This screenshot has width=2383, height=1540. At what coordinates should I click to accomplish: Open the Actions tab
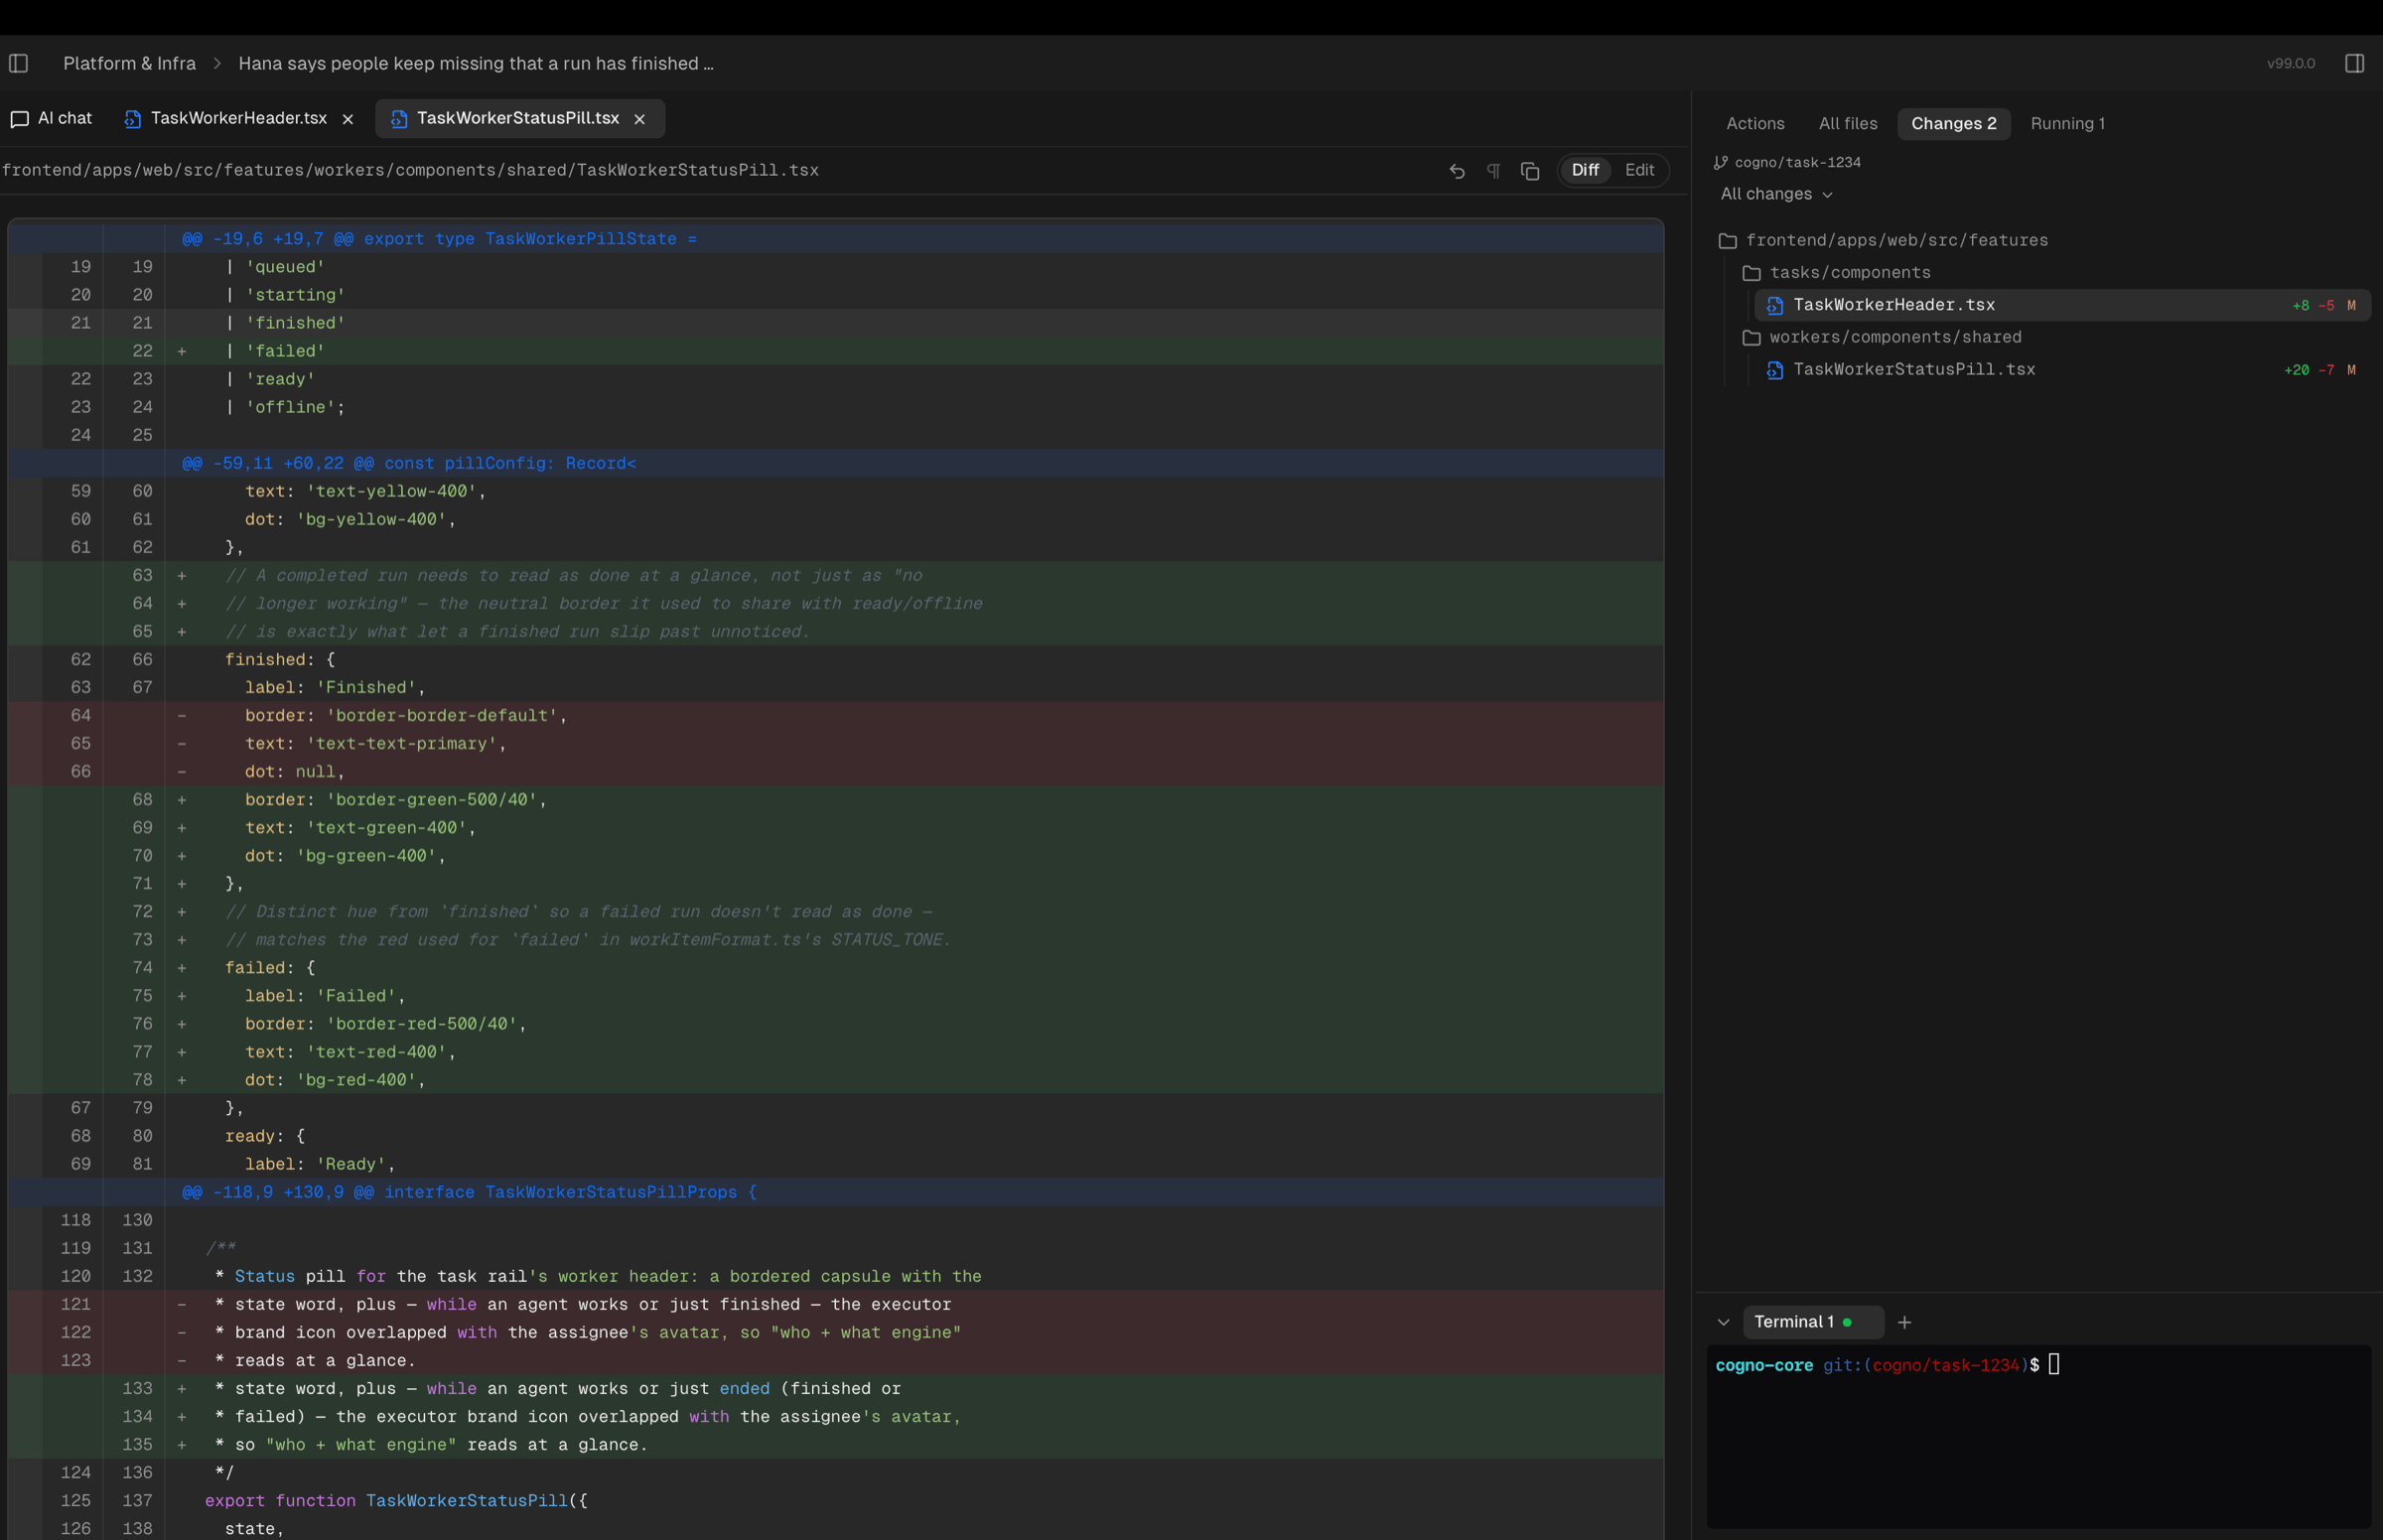pos(1755,124)
